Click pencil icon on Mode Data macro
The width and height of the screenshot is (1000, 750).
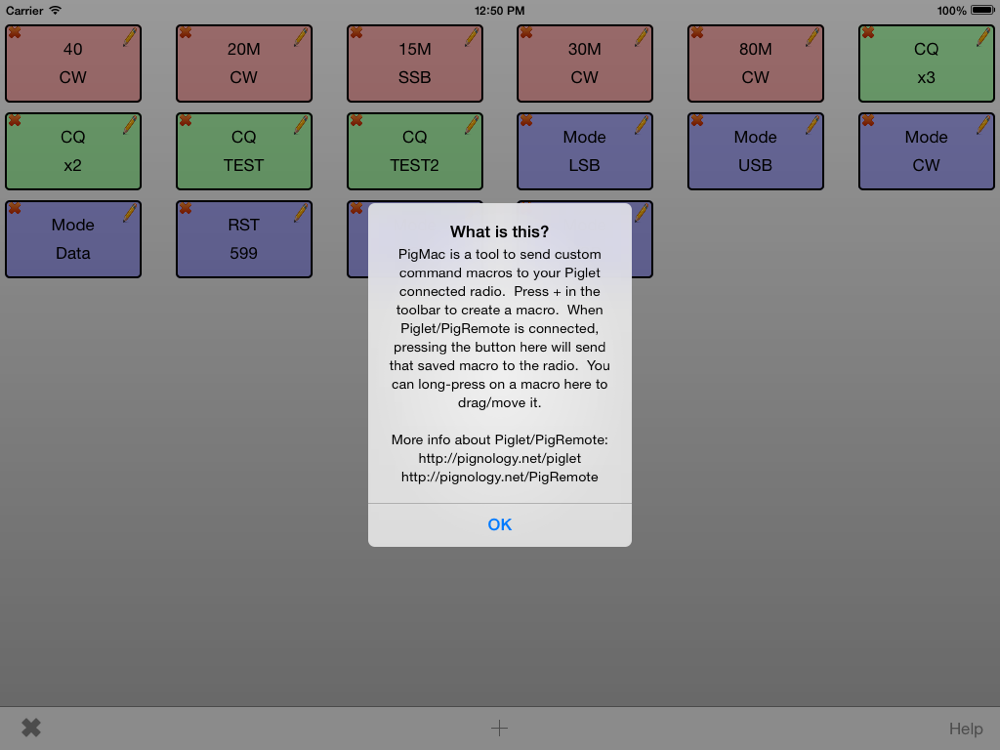(130, 212)
